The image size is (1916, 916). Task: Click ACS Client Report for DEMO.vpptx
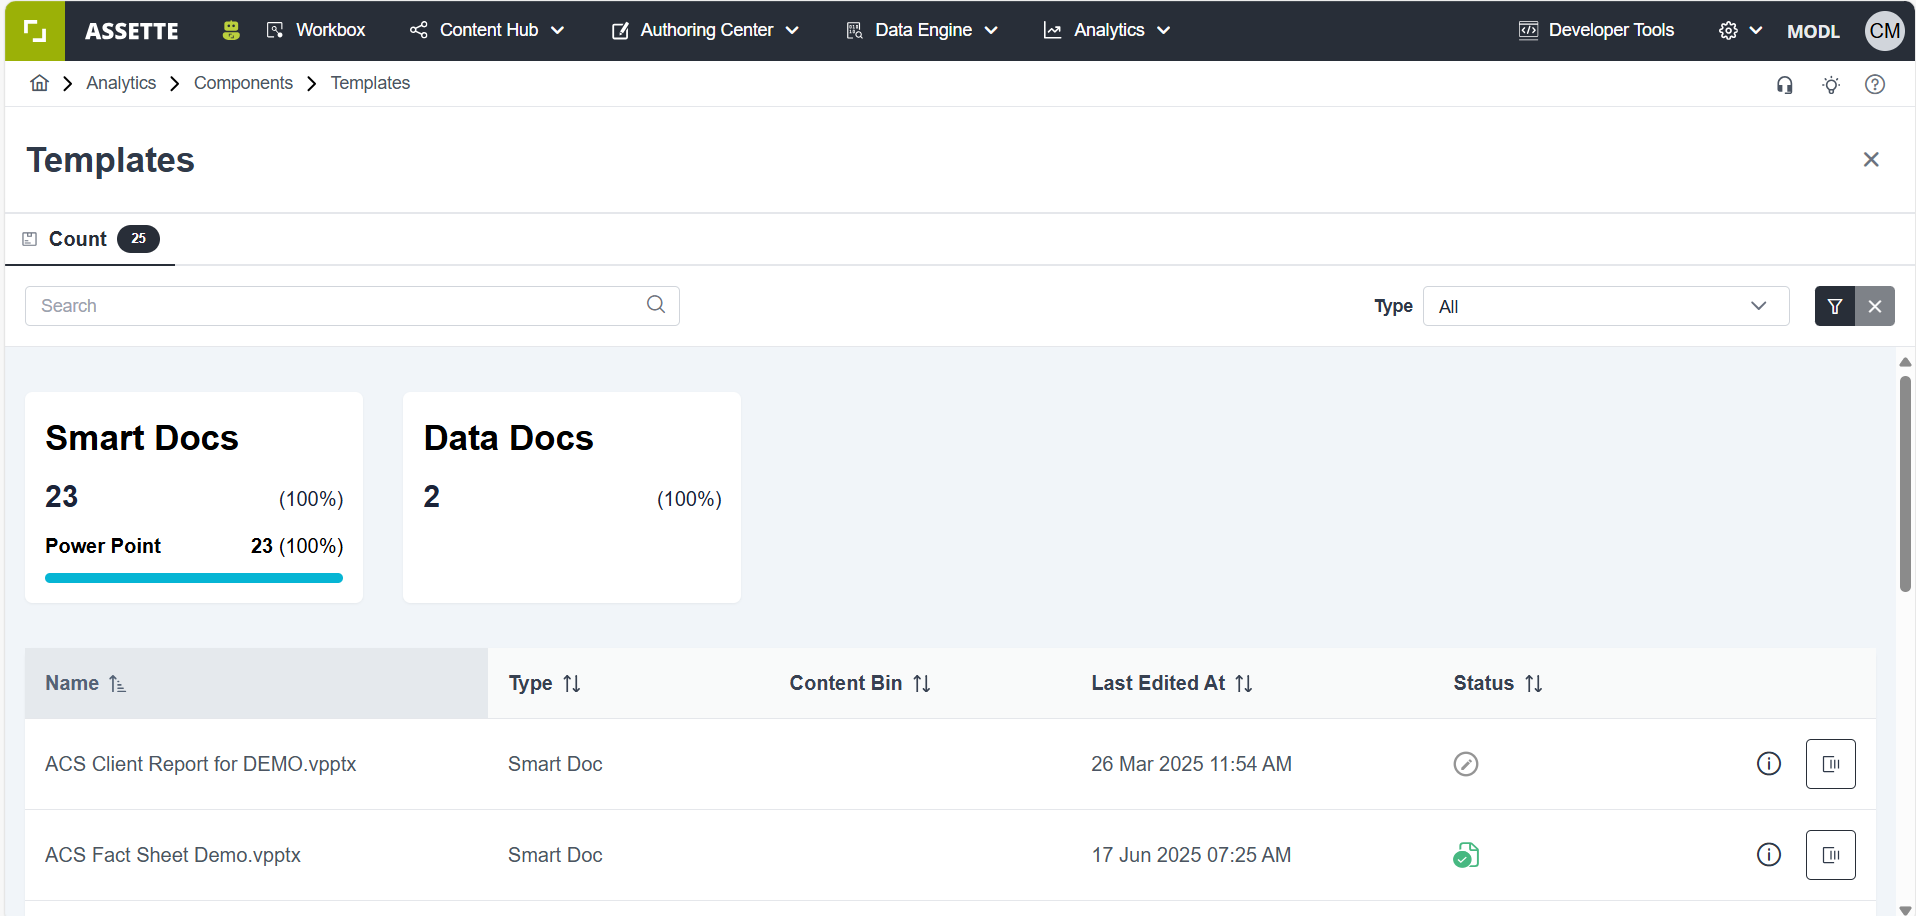pyautogui.click(x=201, y=764)
